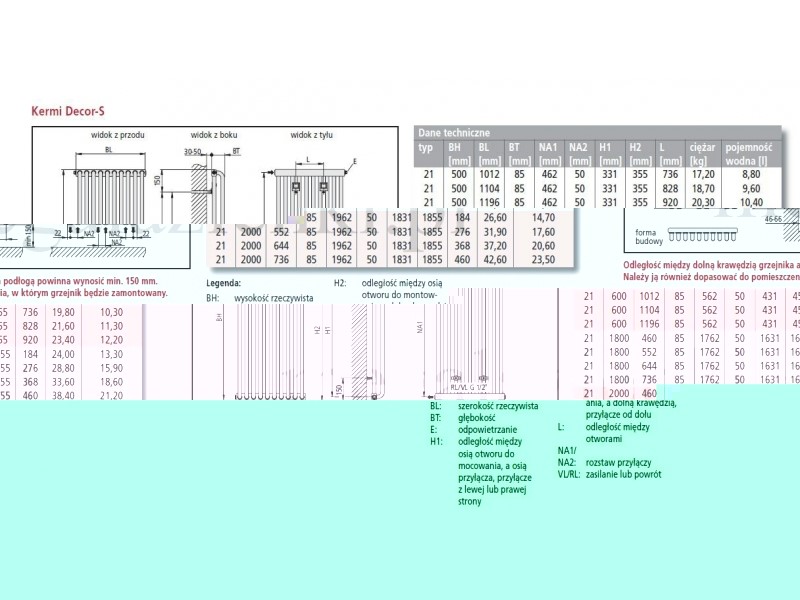Screen dimensions: 800x600
Task: Click the water capacity value 10,40
Action: [x=751, y=201]
